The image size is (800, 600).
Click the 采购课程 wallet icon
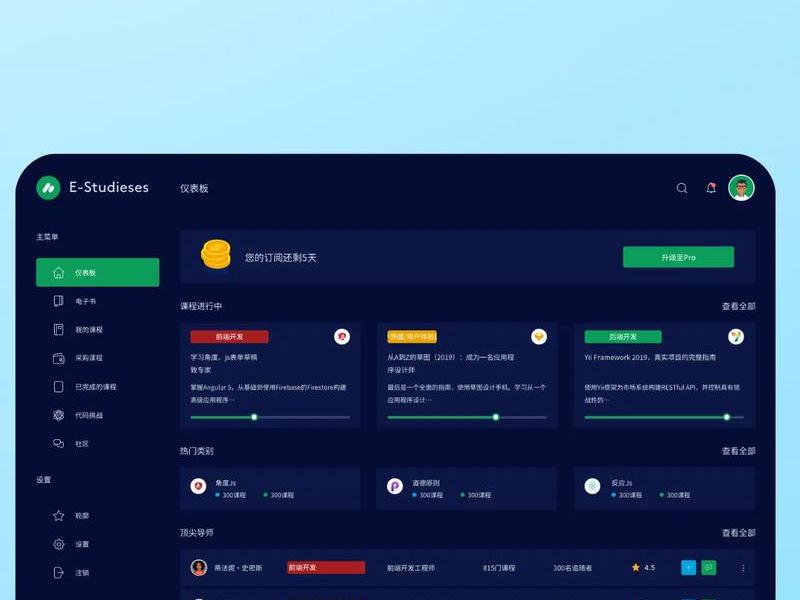click(59, 358)
